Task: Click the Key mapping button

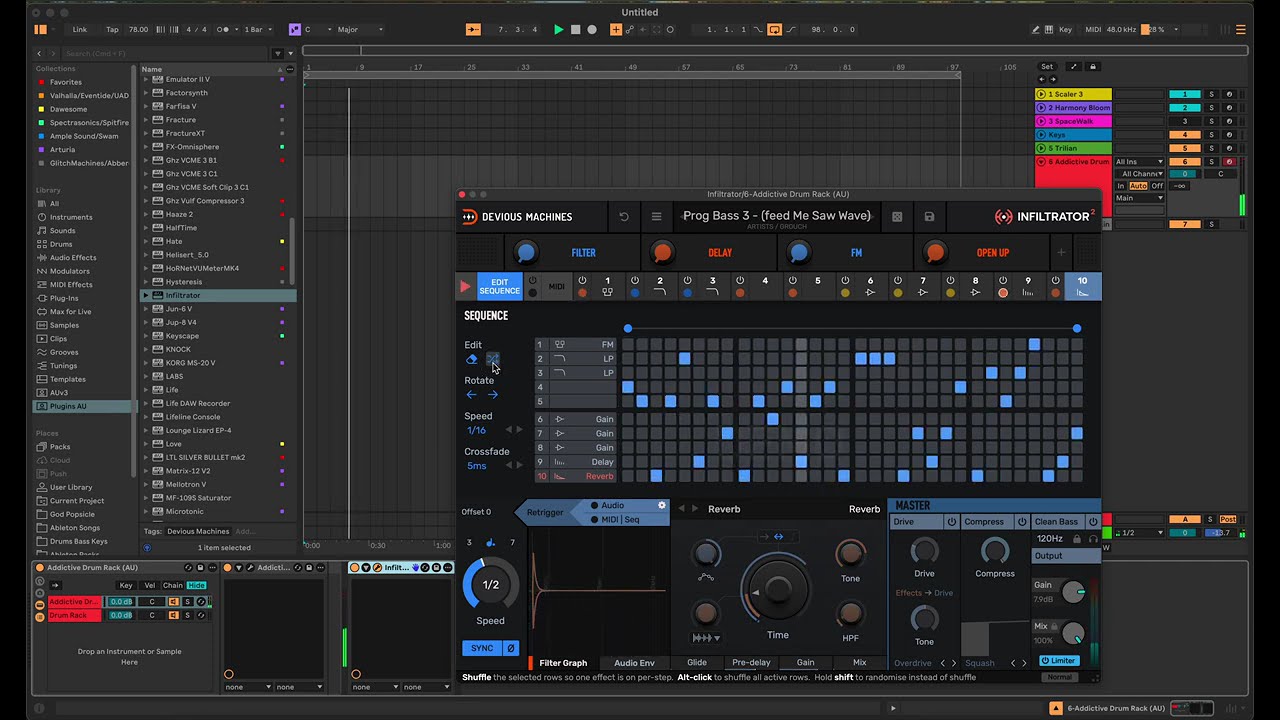Action: coord(1065,29)
